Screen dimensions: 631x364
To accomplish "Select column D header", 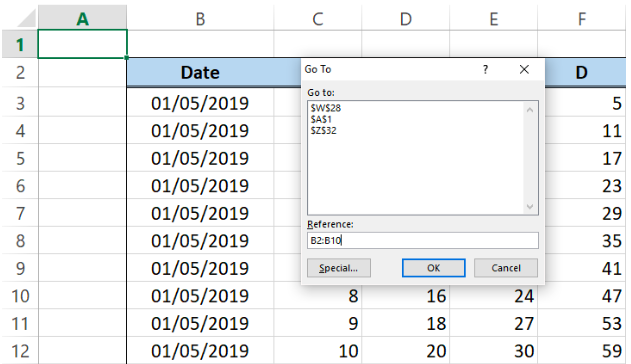I will 406,19.
